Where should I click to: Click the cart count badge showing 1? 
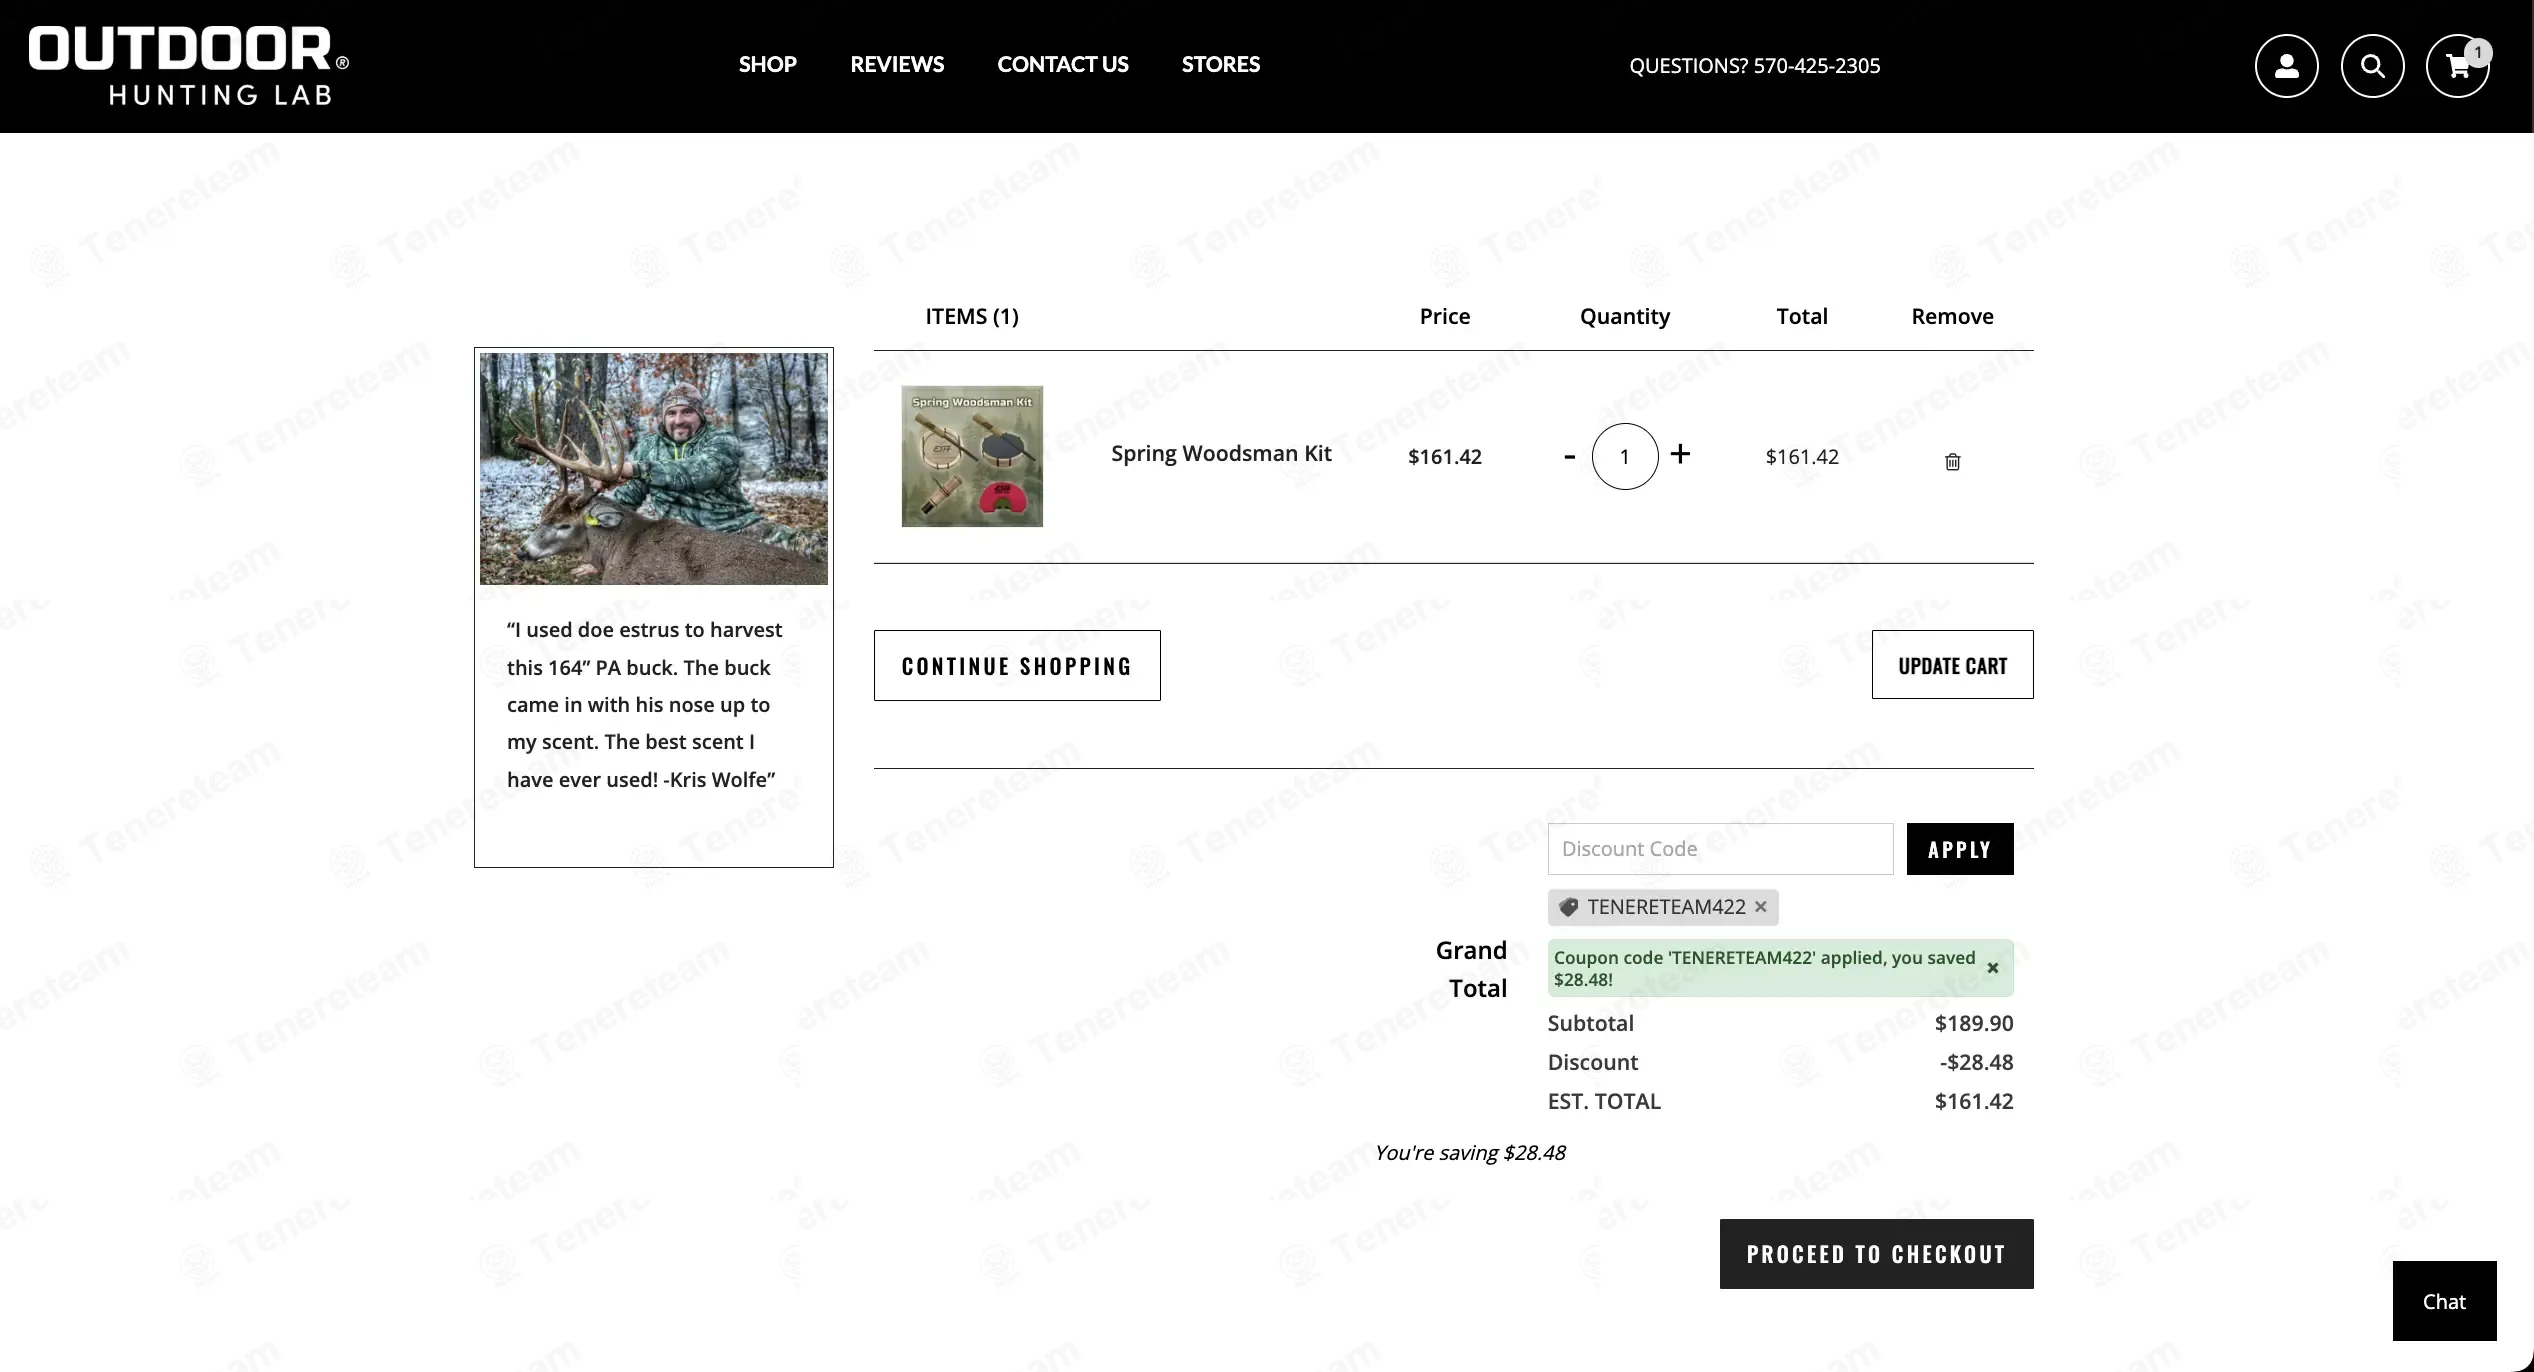click(2478, 53)
